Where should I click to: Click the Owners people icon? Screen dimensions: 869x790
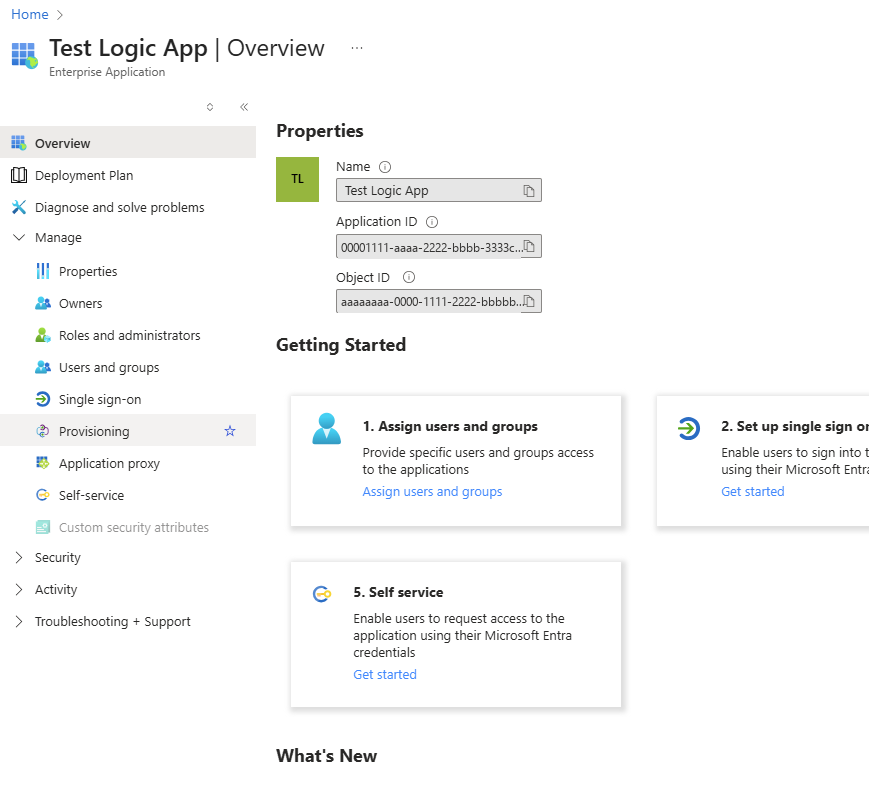tap(43, 303)
